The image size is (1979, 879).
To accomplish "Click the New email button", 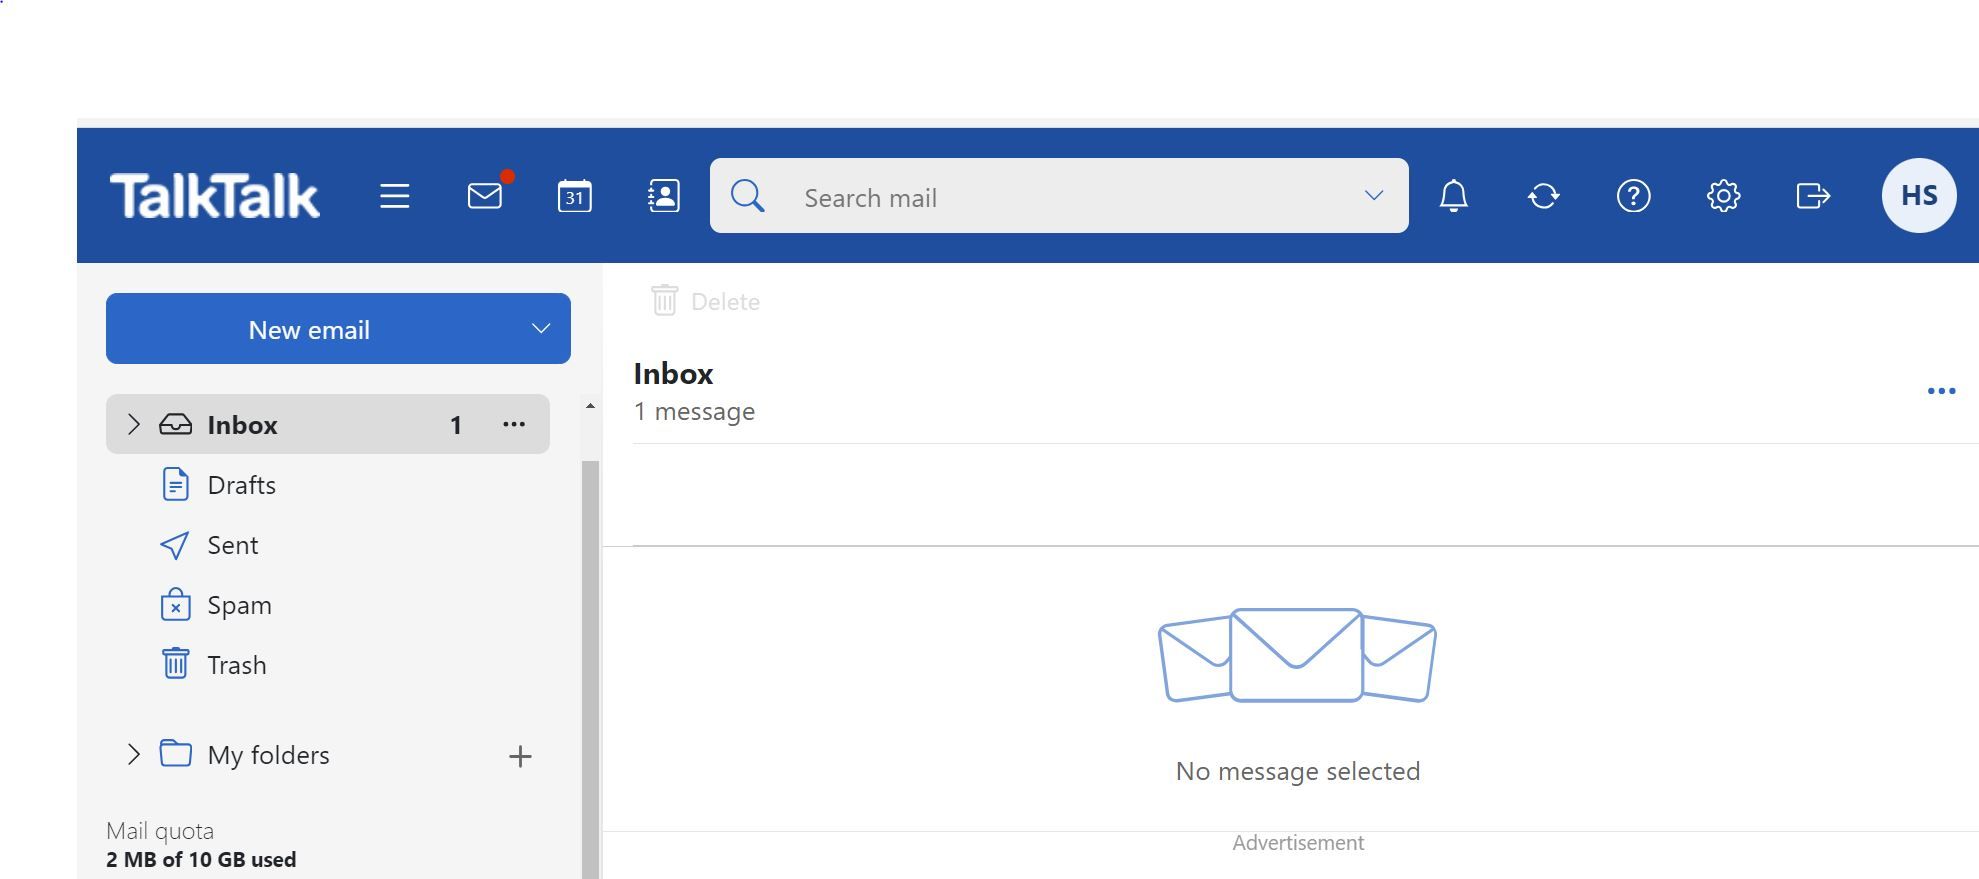I will pyautogui.click(x=309, y=329).
